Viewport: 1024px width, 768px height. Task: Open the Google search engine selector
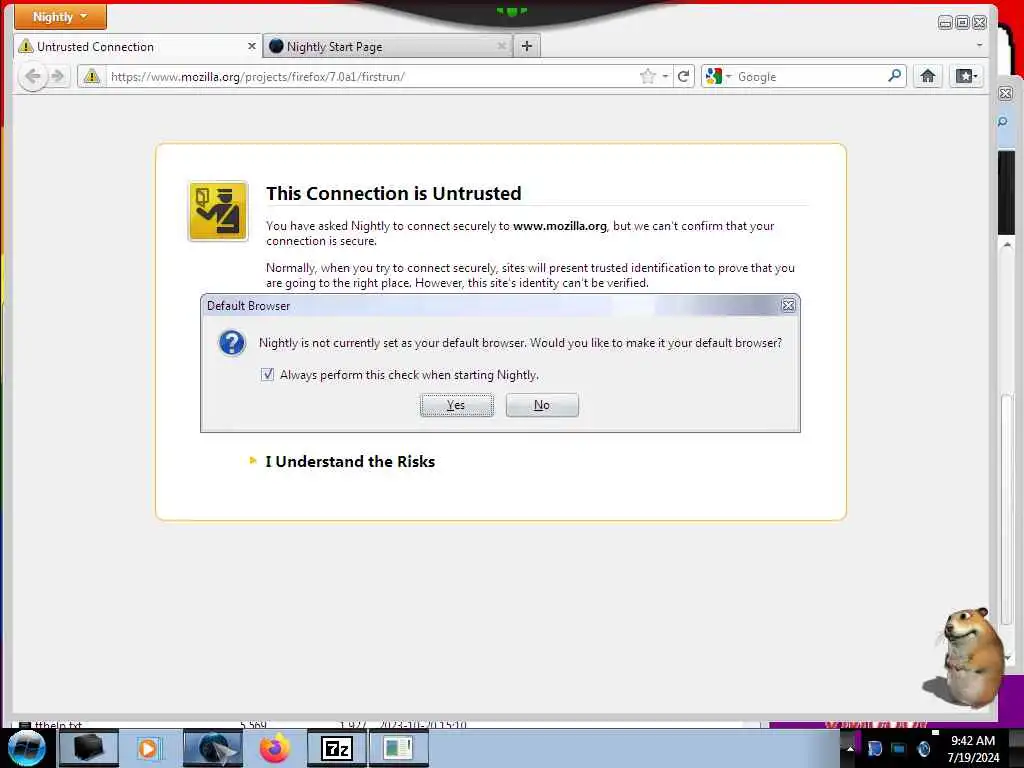coord(718,76)
